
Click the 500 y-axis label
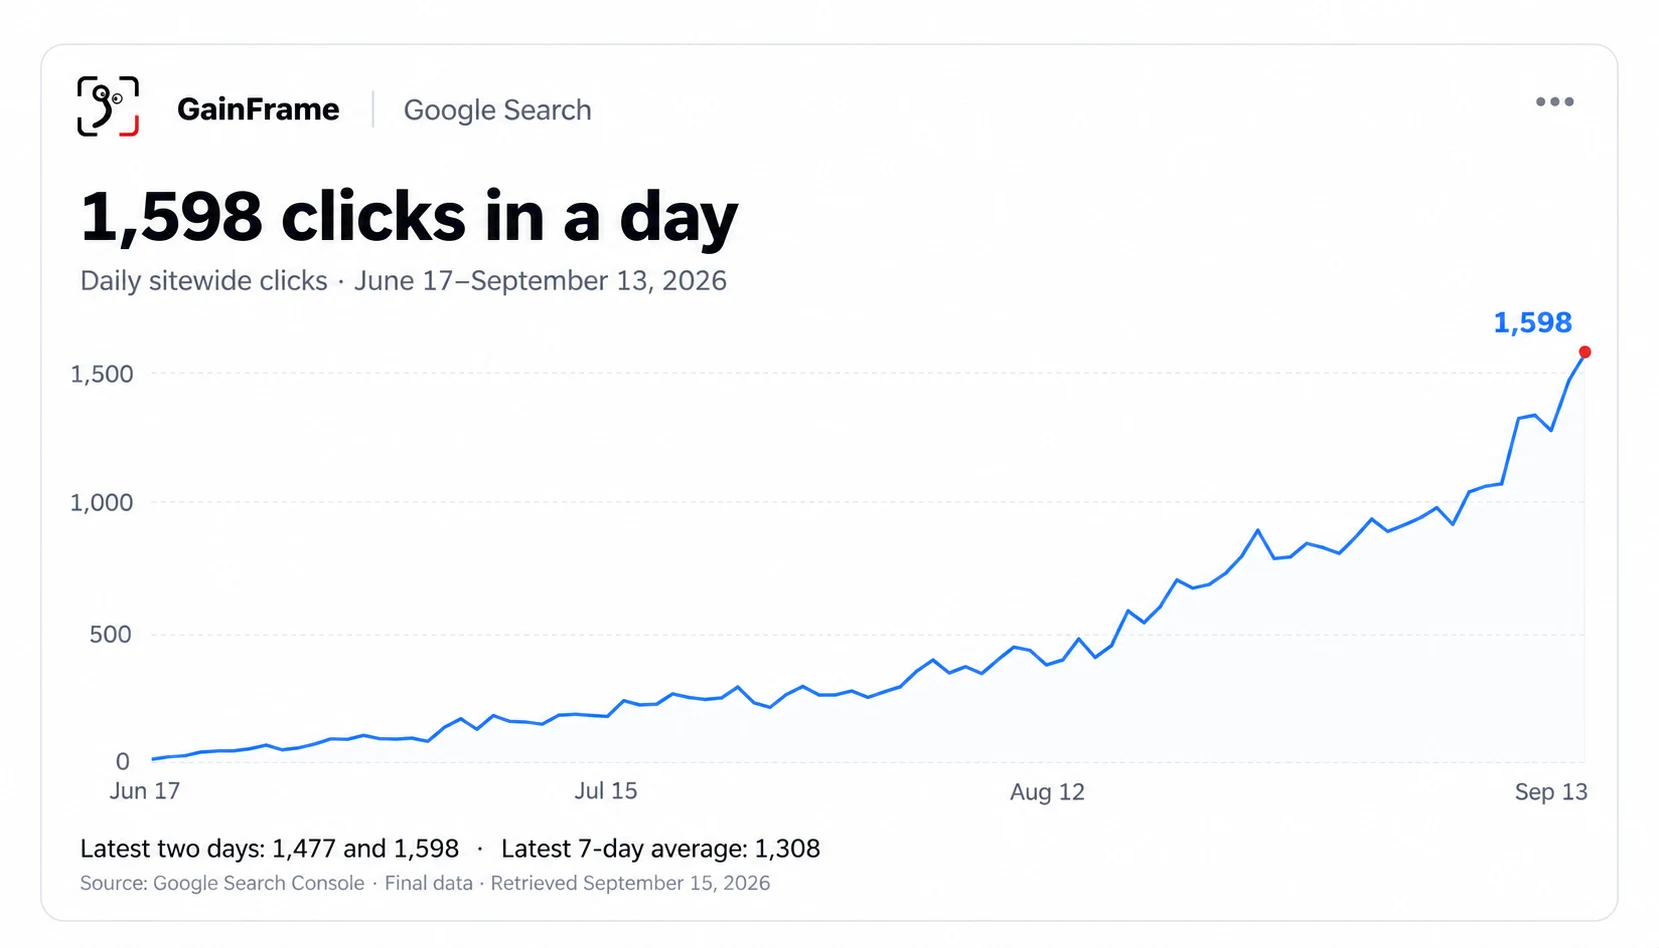(x=110, y=634)
